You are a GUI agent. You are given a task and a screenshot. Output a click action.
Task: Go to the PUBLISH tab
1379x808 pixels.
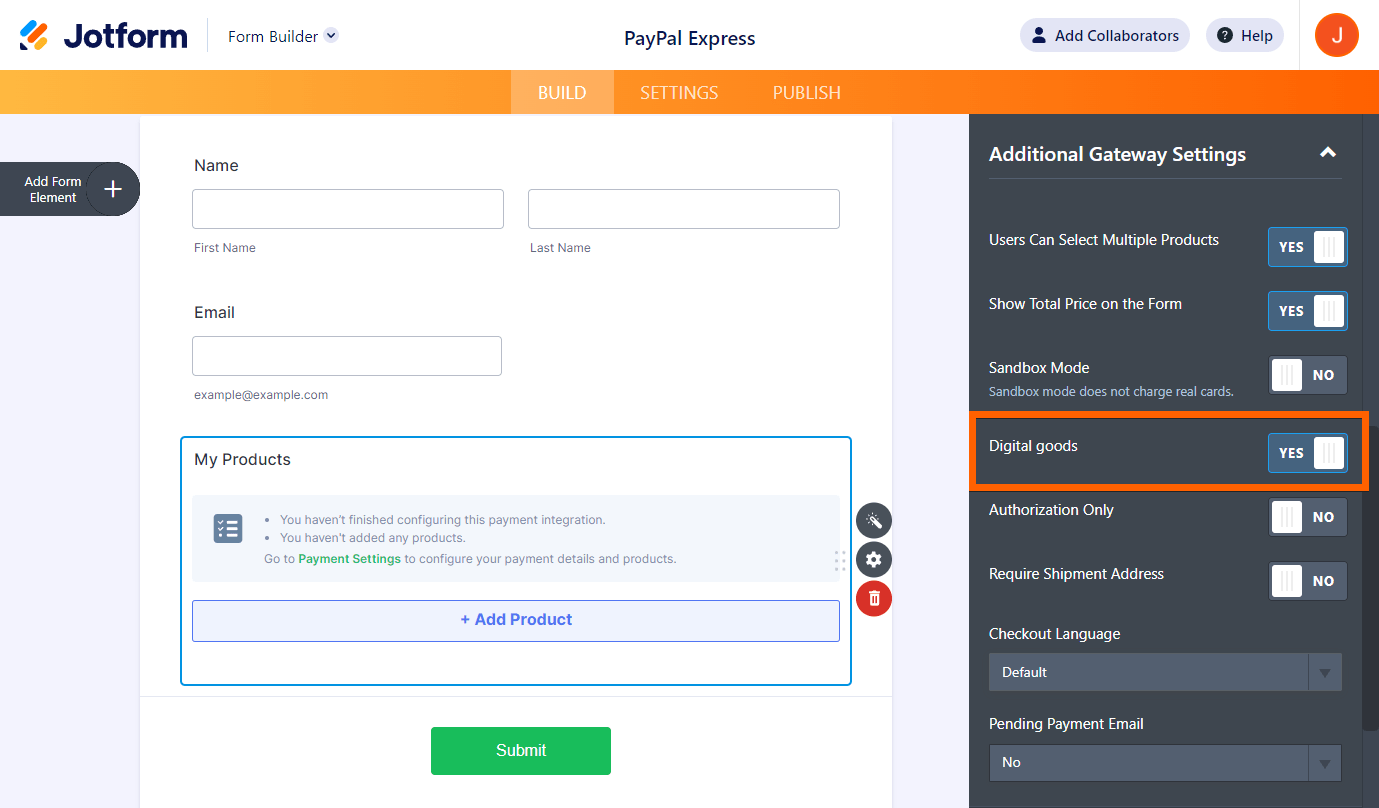tap(806, 93)
